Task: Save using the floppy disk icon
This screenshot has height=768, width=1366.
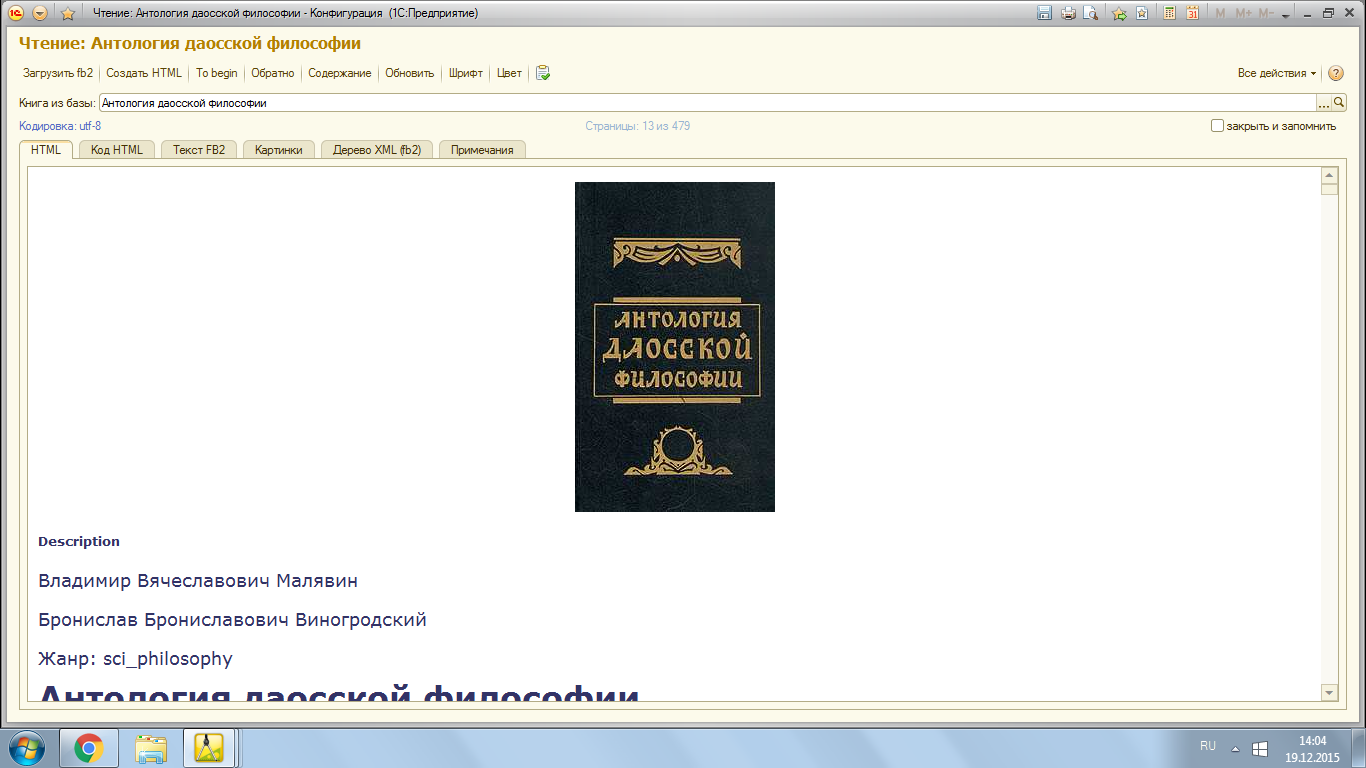Action: coord(1045,13)
